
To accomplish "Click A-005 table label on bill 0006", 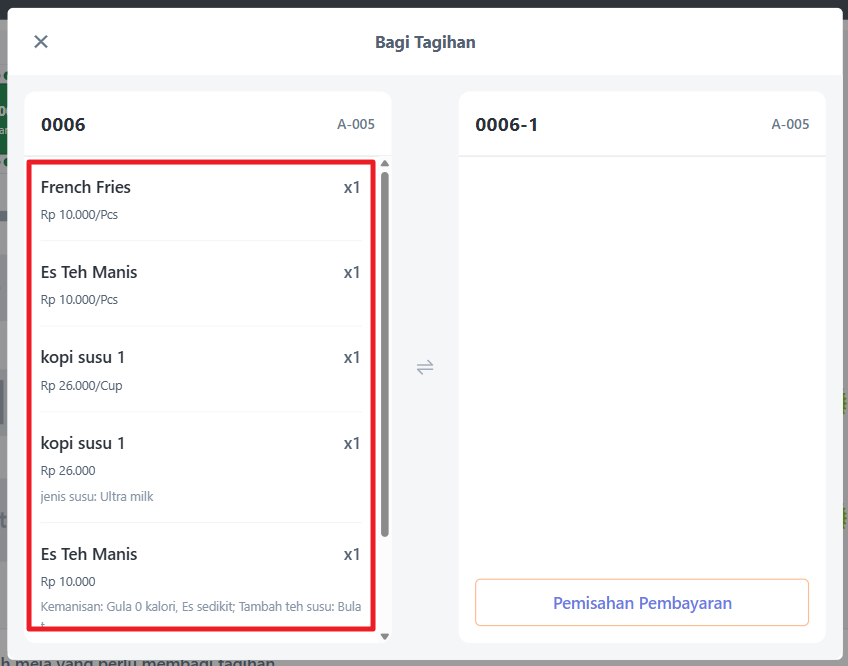I will point(356,125).
